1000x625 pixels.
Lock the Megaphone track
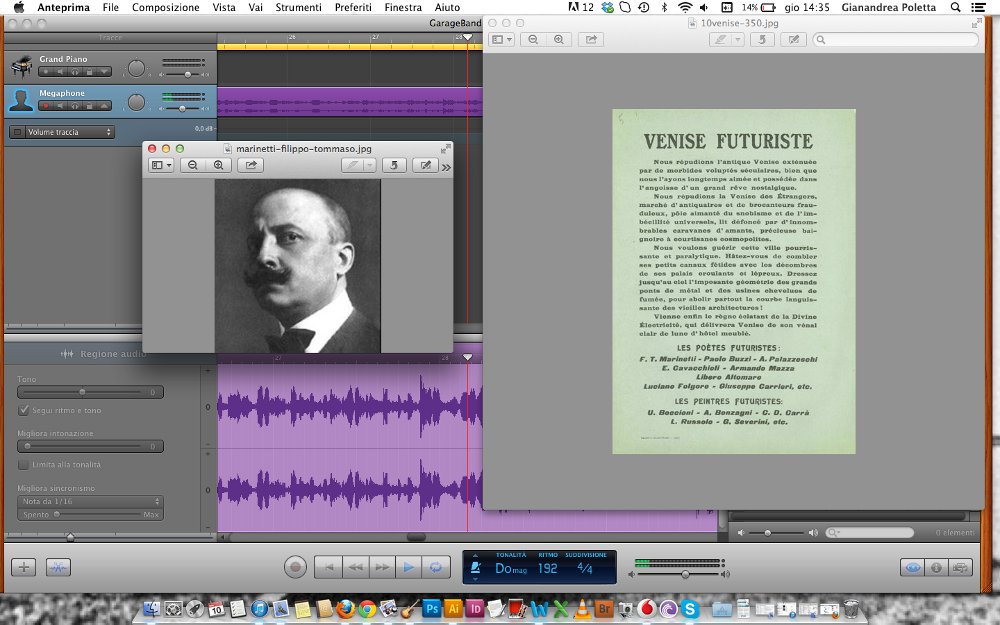point(89,106)
